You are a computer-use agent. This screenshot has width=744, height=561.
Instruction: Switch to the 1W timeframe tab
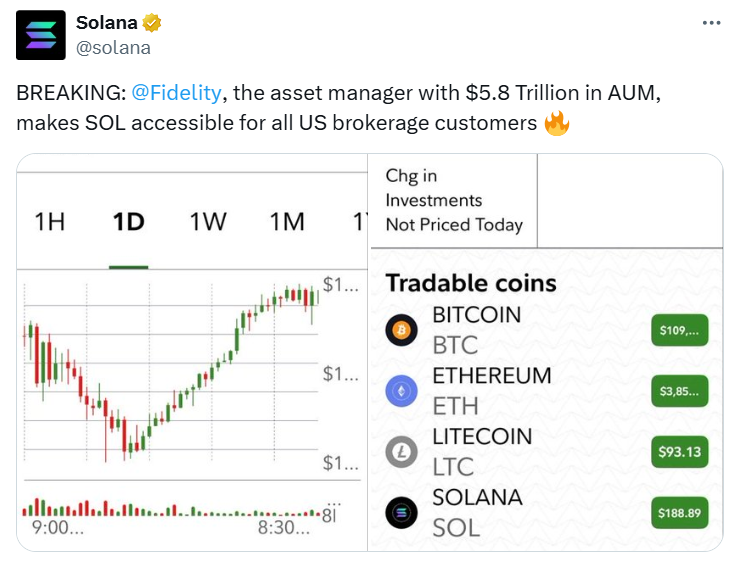tap(208, 221)
